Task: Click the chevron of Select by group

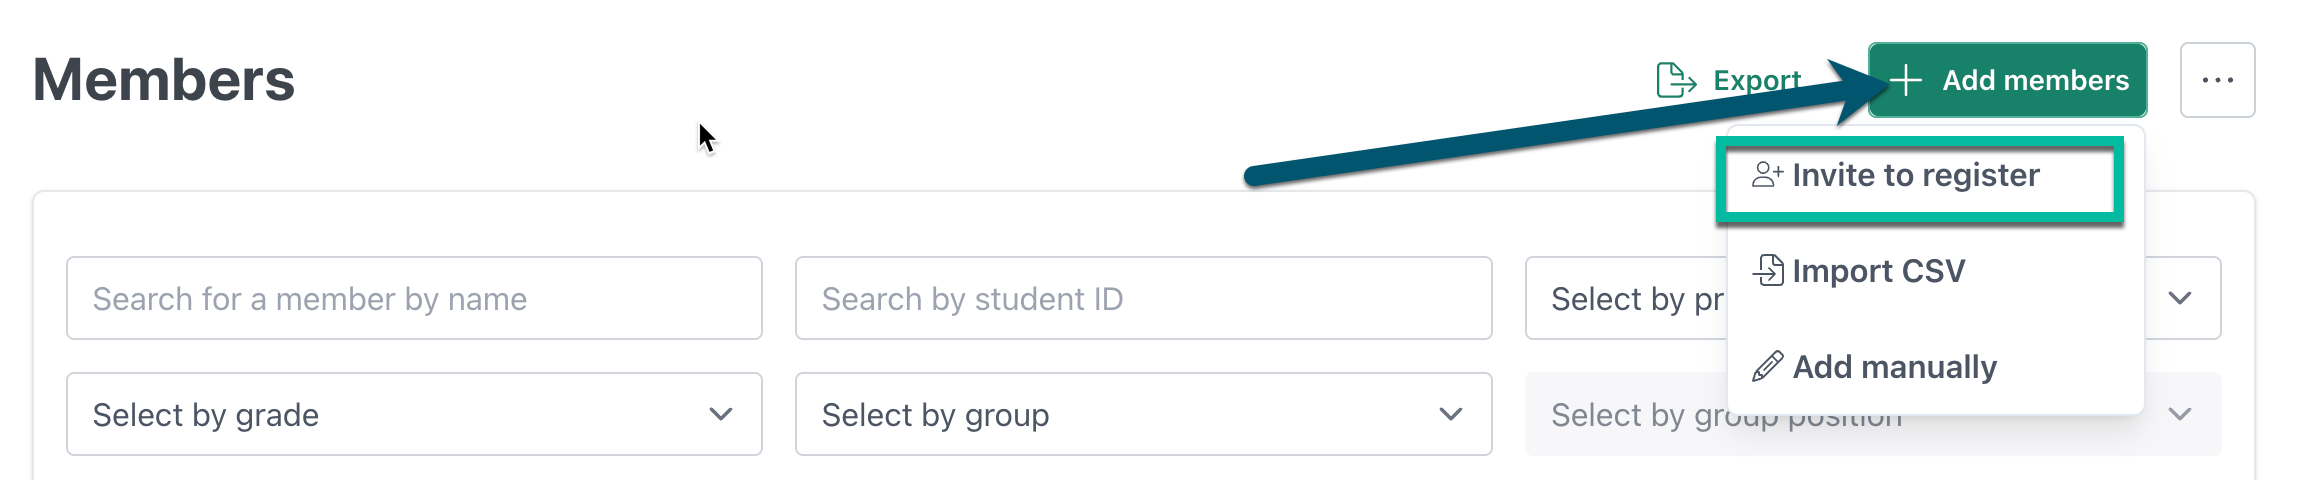Action: tap(1451, 414)
